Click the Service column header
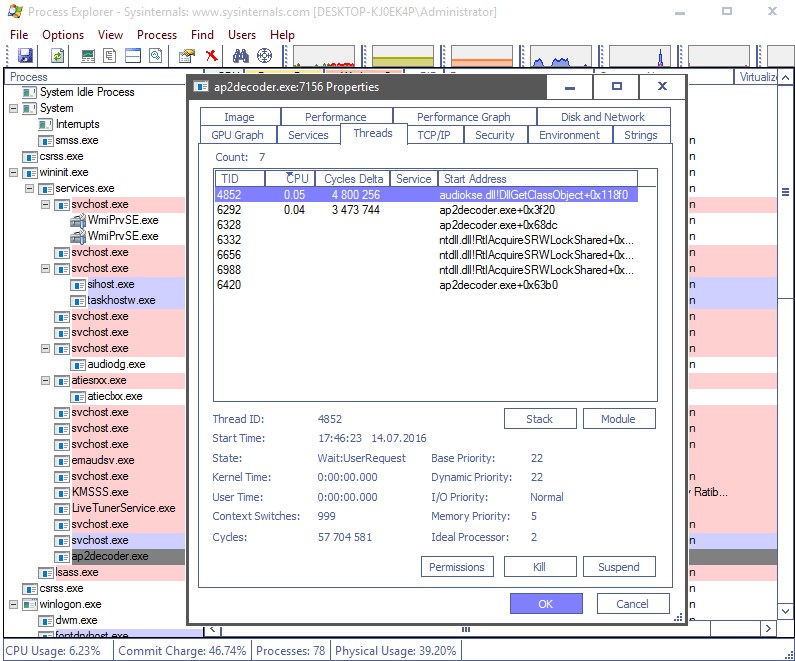The height and width of the screenshot is (661, 795). [414, 179]
